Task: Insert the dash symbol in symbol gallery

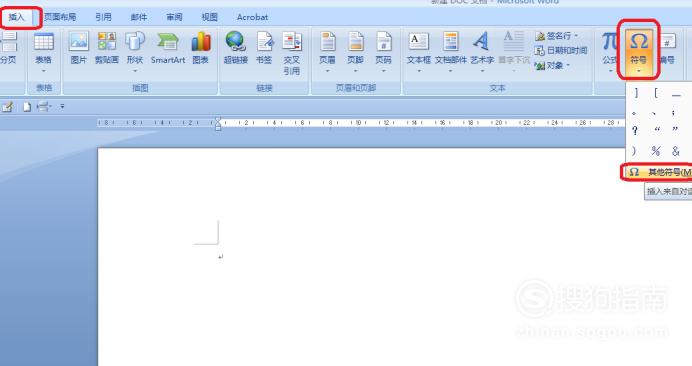Action: point(676,94)
